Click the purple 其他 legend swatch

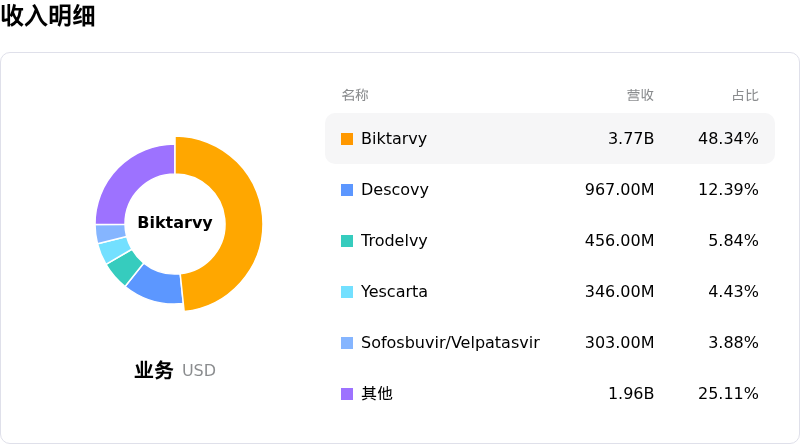[347, 394]
